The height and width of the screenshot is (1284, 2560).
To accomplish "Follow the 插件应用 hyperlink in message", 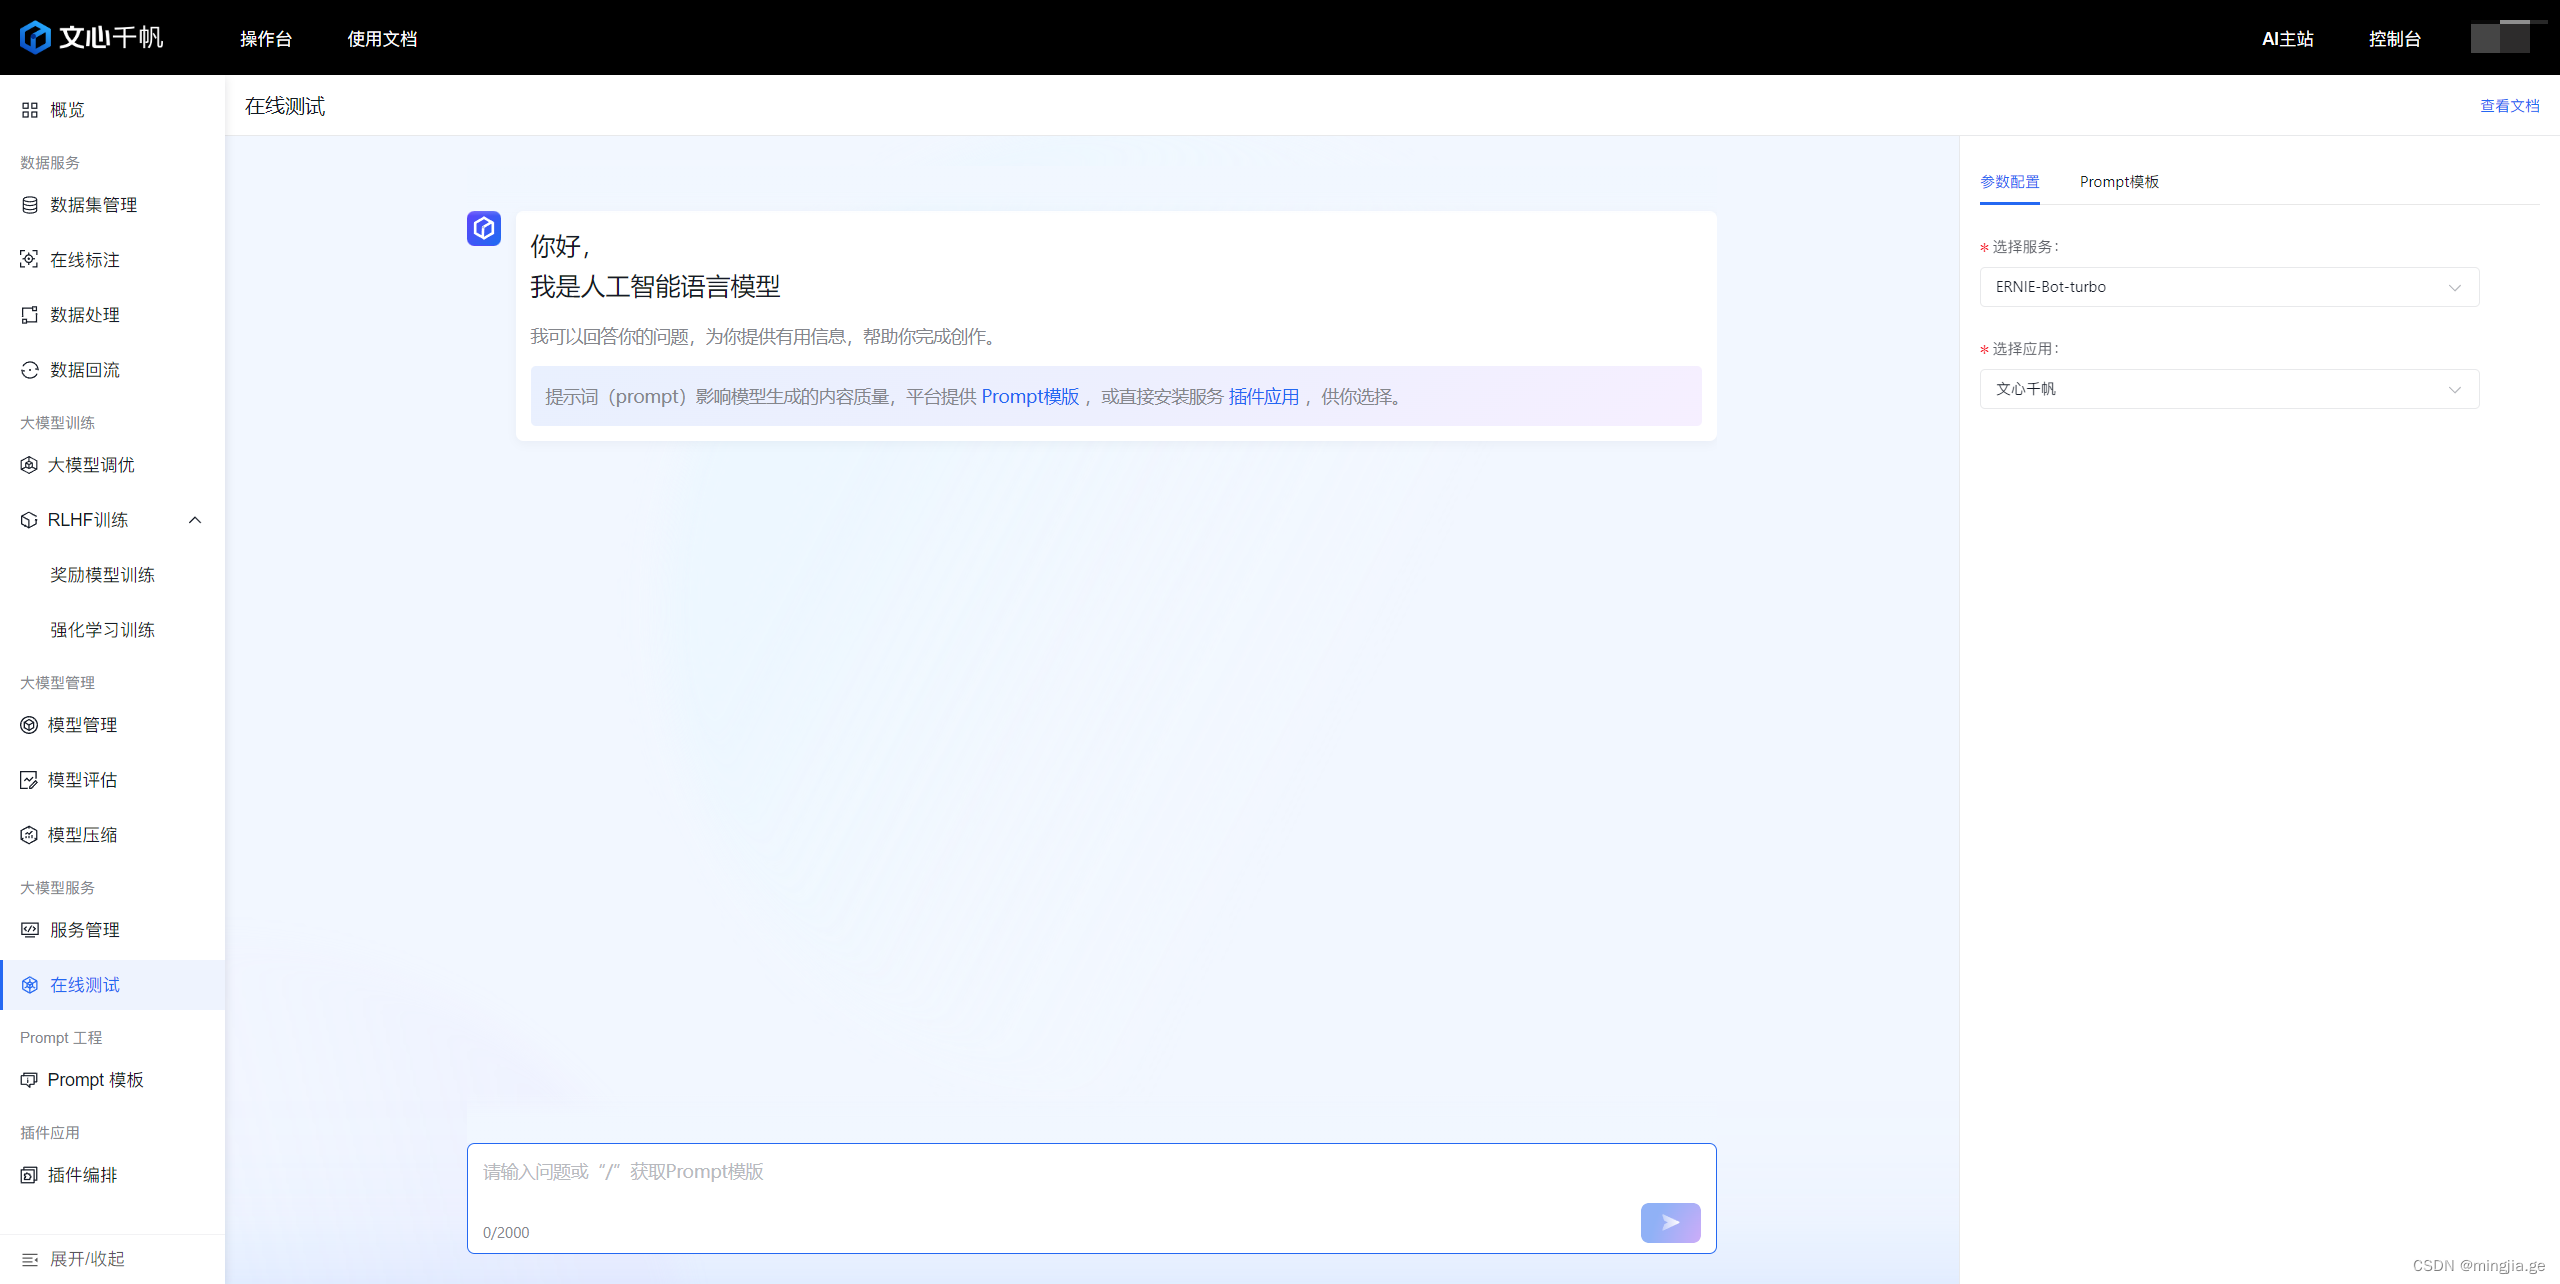I will 1263,397.
